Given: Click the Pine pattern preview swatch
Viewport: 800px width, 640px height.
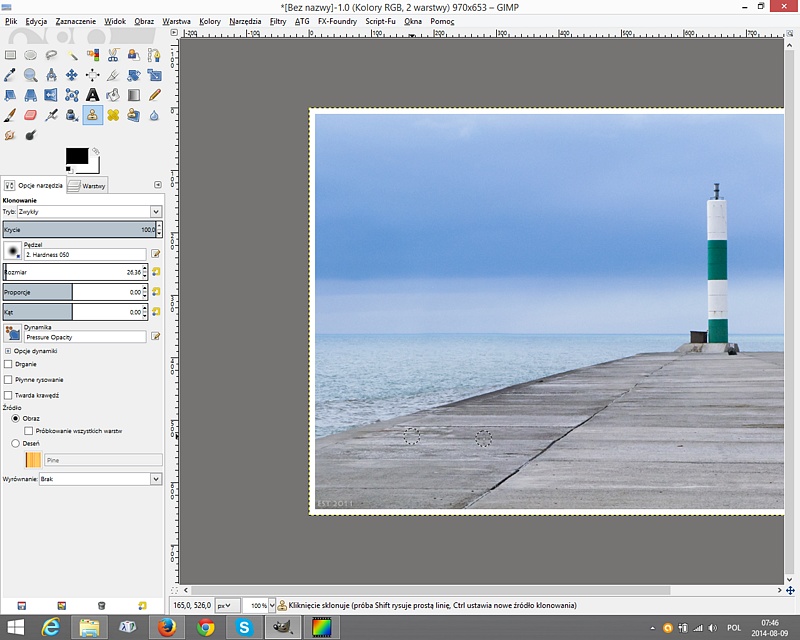Looking at the screenshot, I should click(33, 460).
